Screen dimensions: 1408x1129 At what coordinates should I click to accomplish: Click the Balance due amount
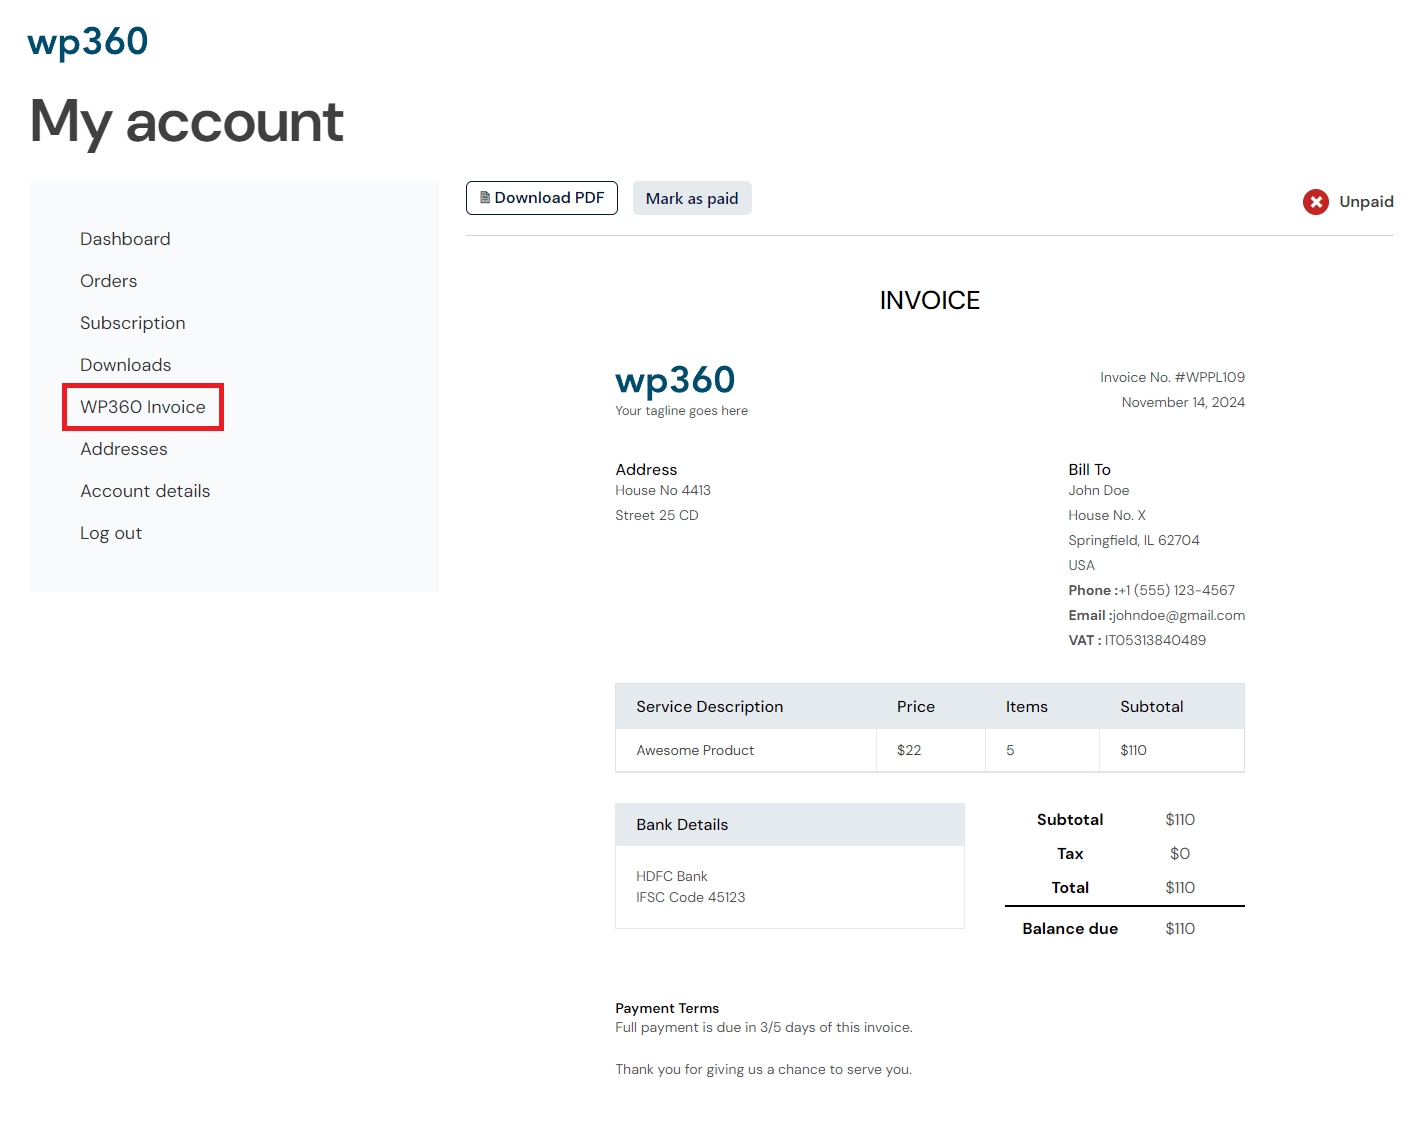tap(1180, 929)
